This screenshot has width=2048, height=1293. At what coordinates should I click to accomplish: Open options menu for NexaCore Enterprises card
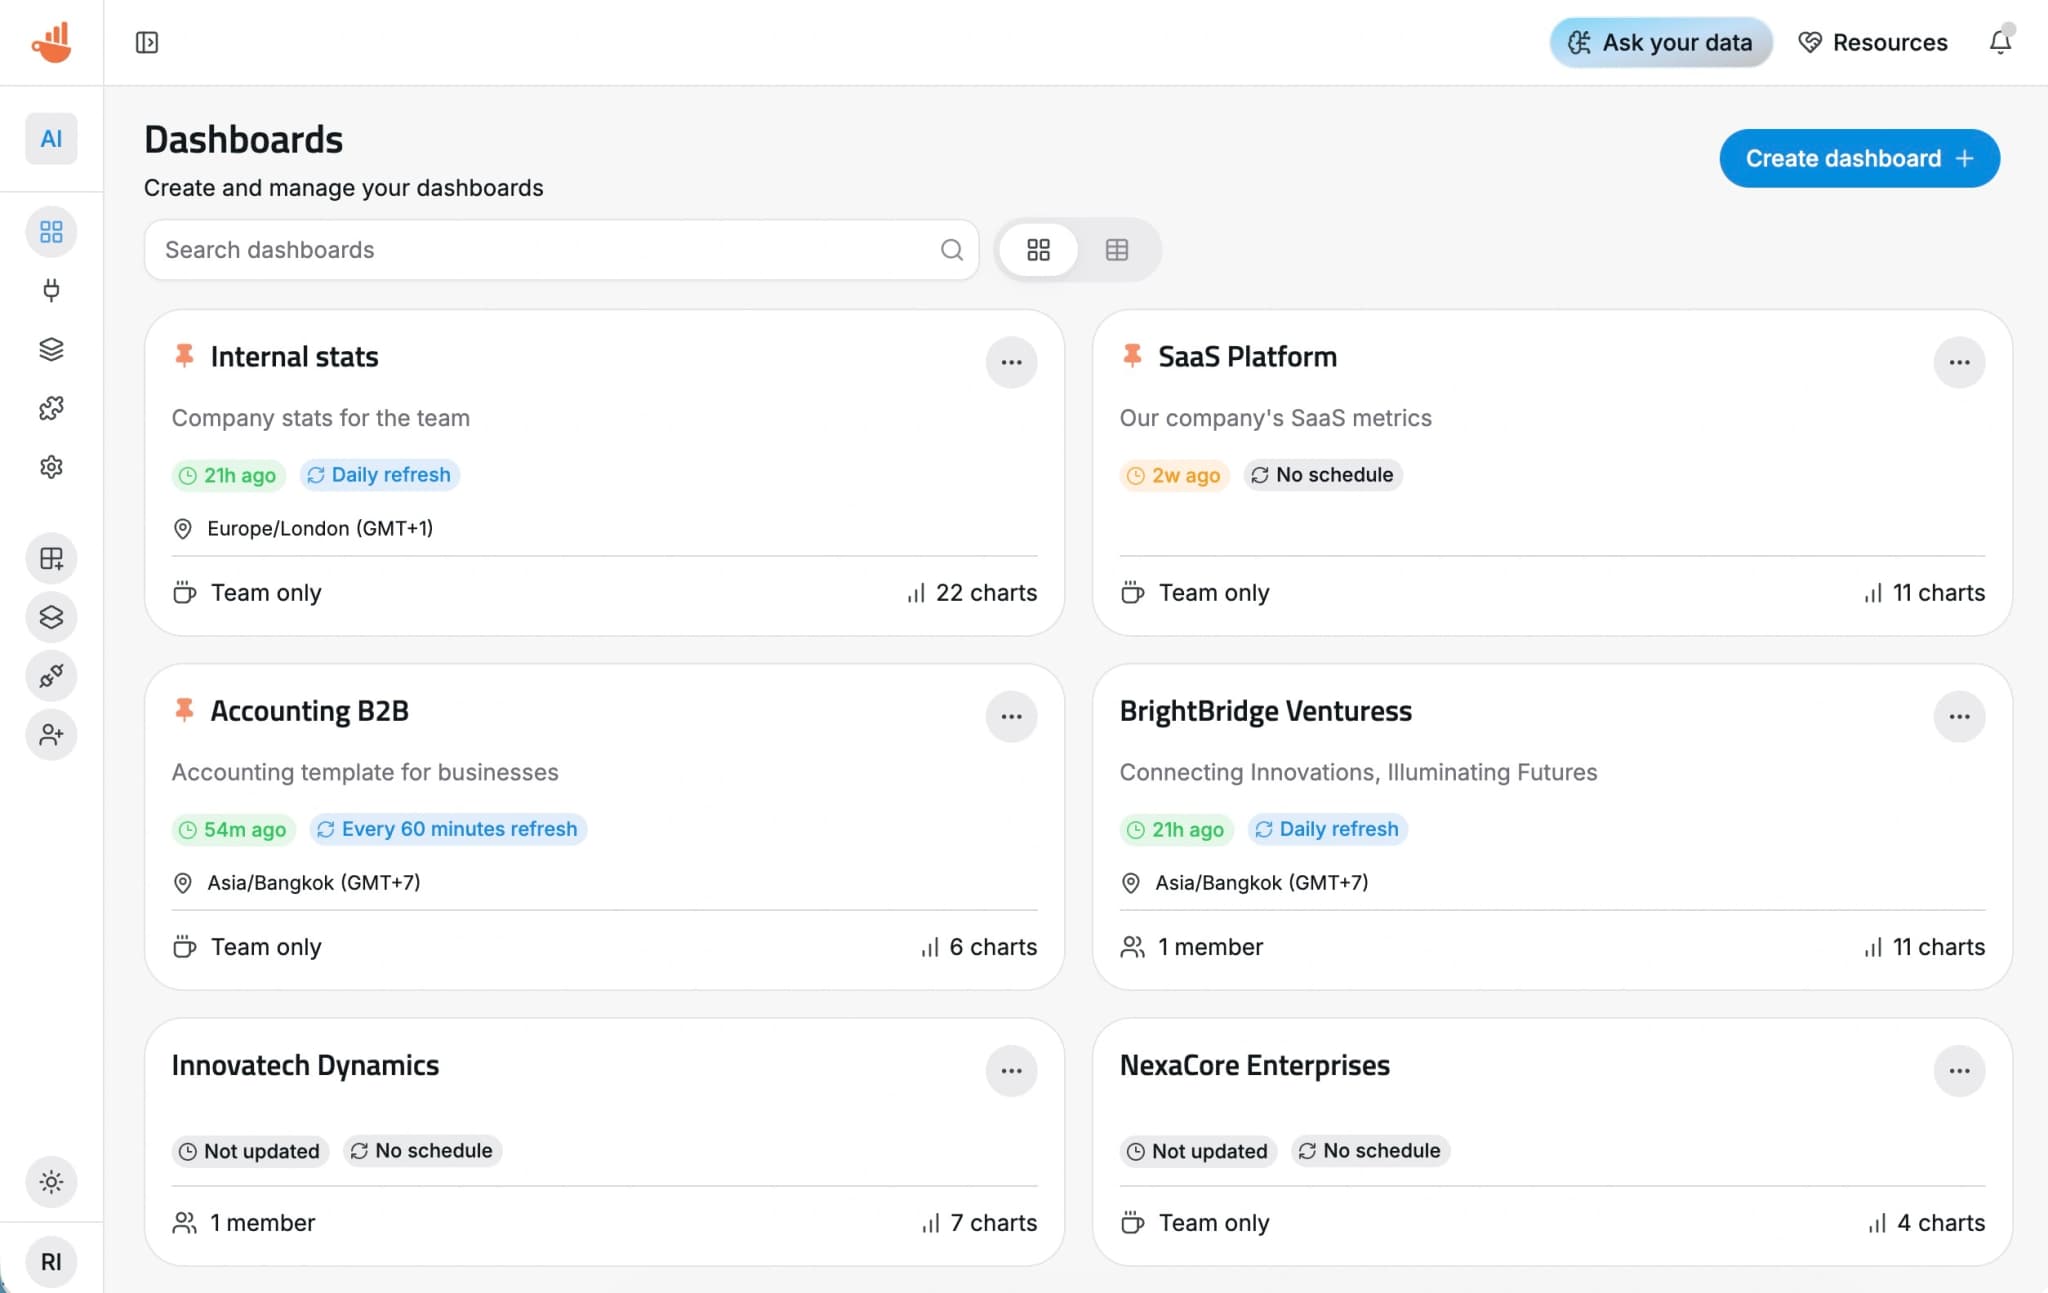pyautogui.click(x=1959, y=1070)
